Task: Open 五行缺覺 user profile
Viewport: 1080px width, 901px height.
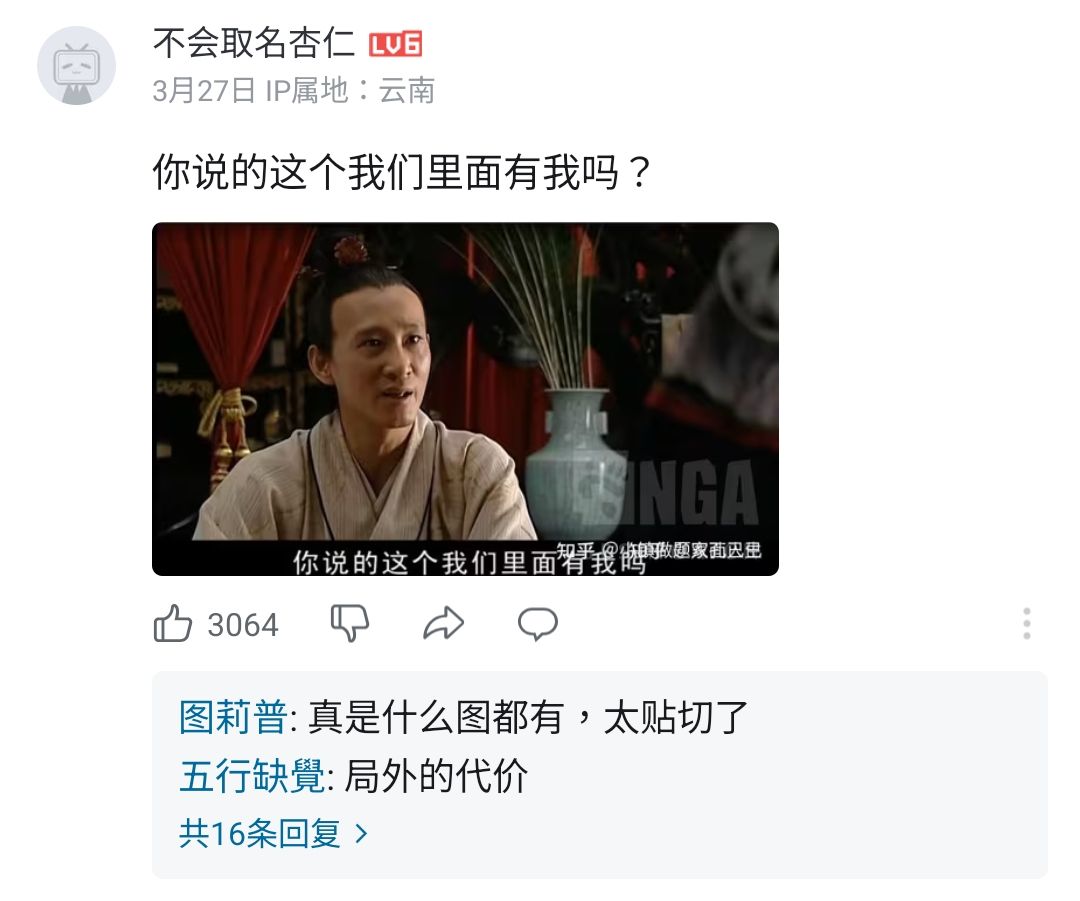Action: (251, 776)
